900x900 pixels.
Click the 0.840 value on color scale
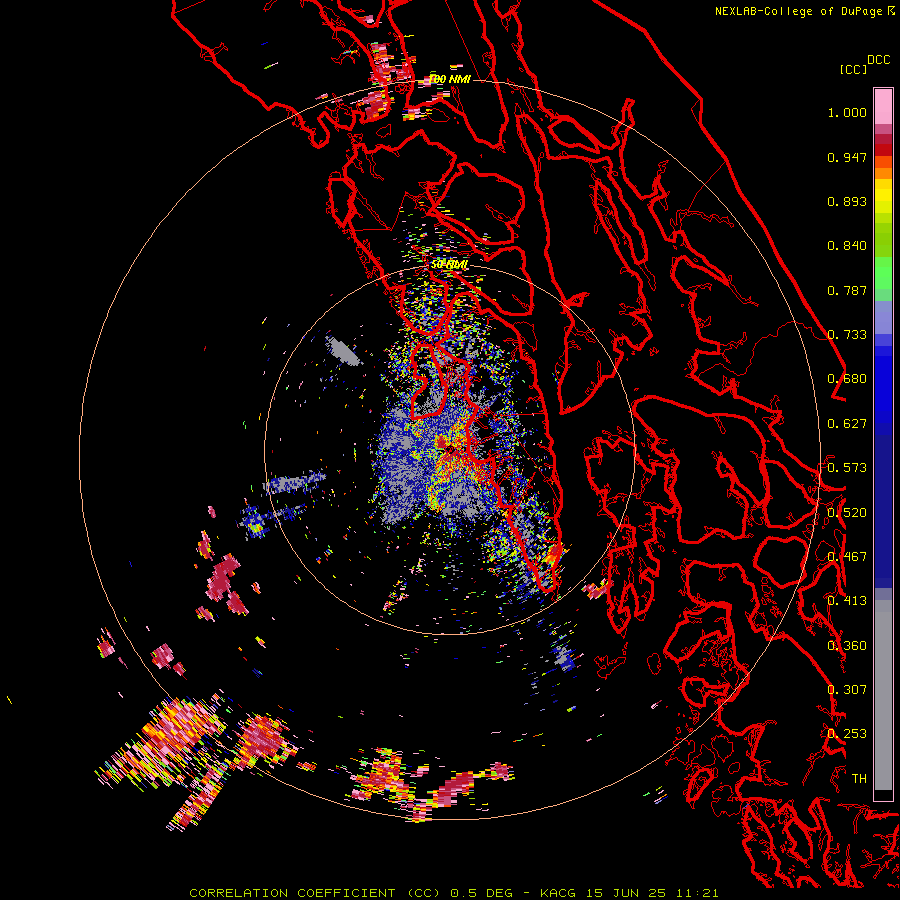(x=847, y=246)
